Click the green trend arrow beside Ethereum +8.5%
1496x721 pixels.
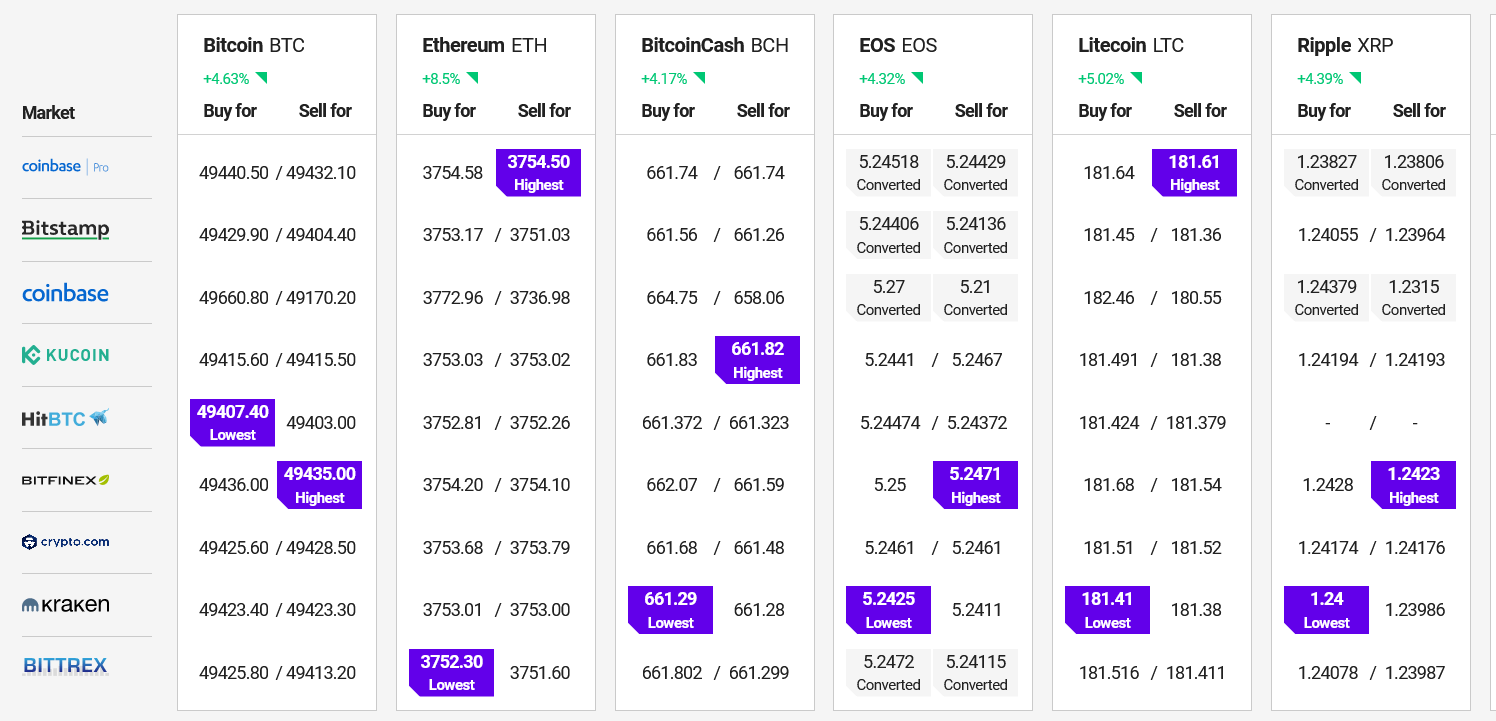[472, 78]
